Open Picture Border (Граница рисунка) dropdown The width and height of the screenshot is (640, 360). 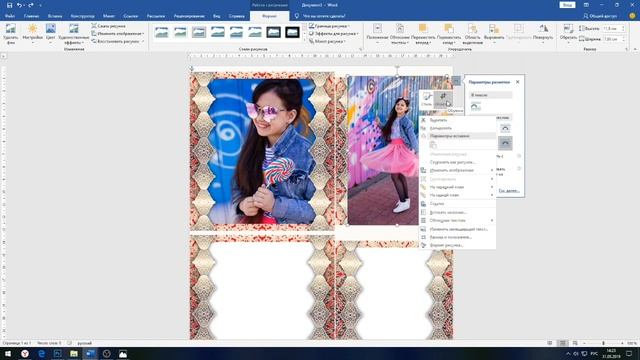329,26
